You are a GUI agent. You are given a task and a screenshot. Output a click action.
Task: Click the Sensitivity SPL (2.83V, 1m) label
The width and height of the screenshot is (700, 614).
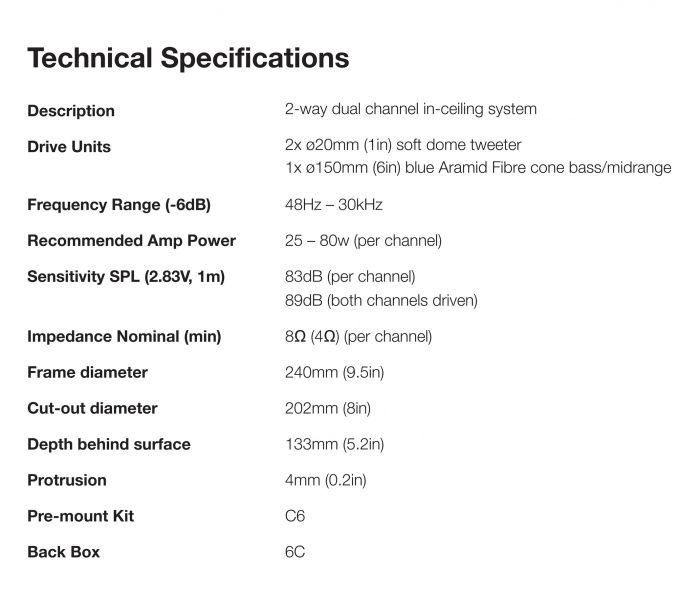point(126,277)
